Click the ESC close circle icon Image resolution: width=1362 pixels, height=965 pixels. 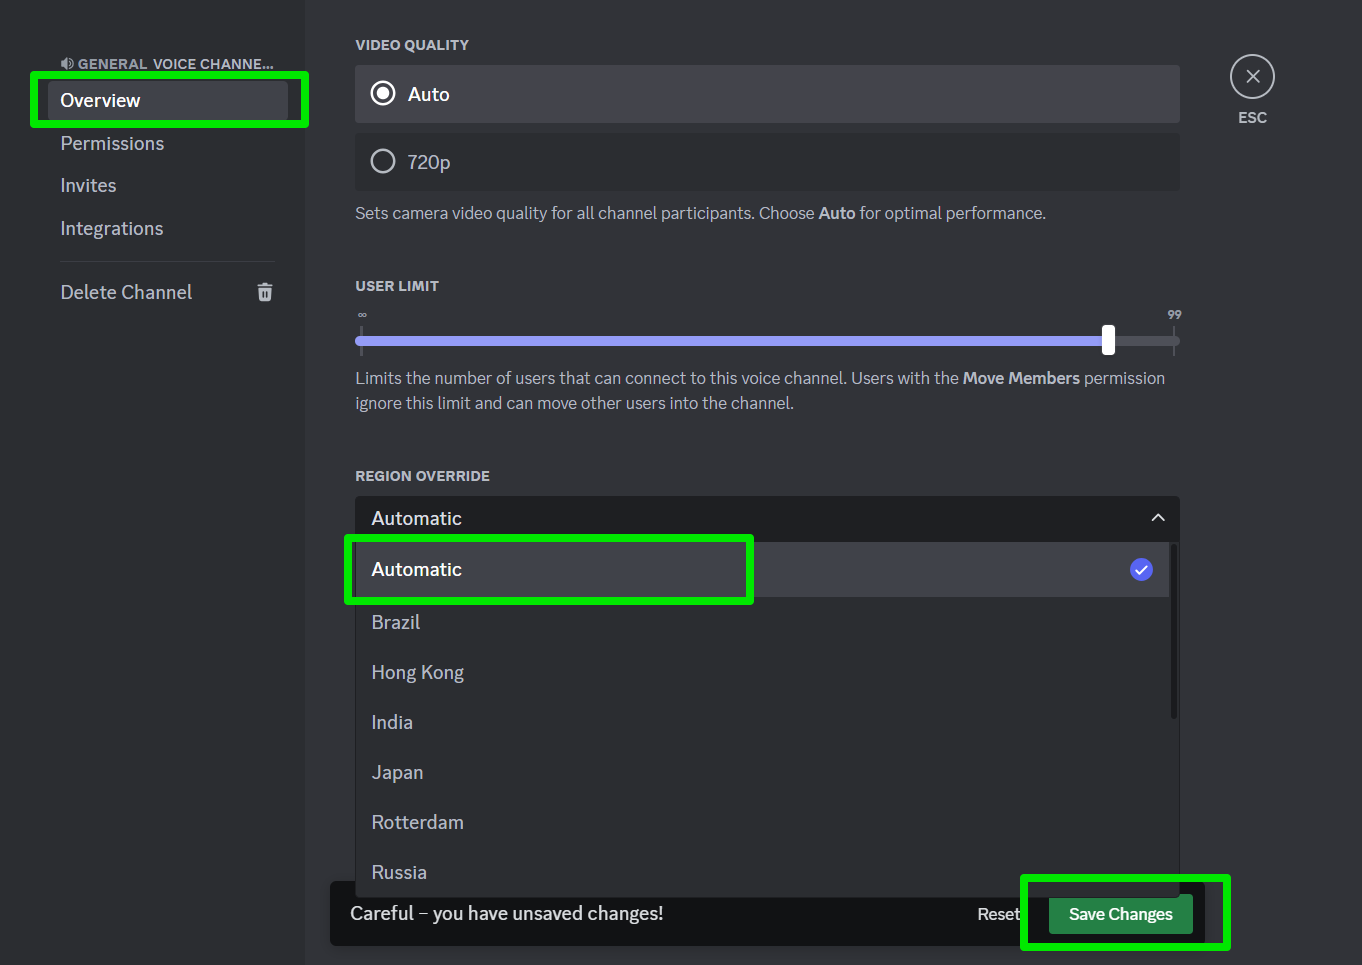tap(1252, 77)
